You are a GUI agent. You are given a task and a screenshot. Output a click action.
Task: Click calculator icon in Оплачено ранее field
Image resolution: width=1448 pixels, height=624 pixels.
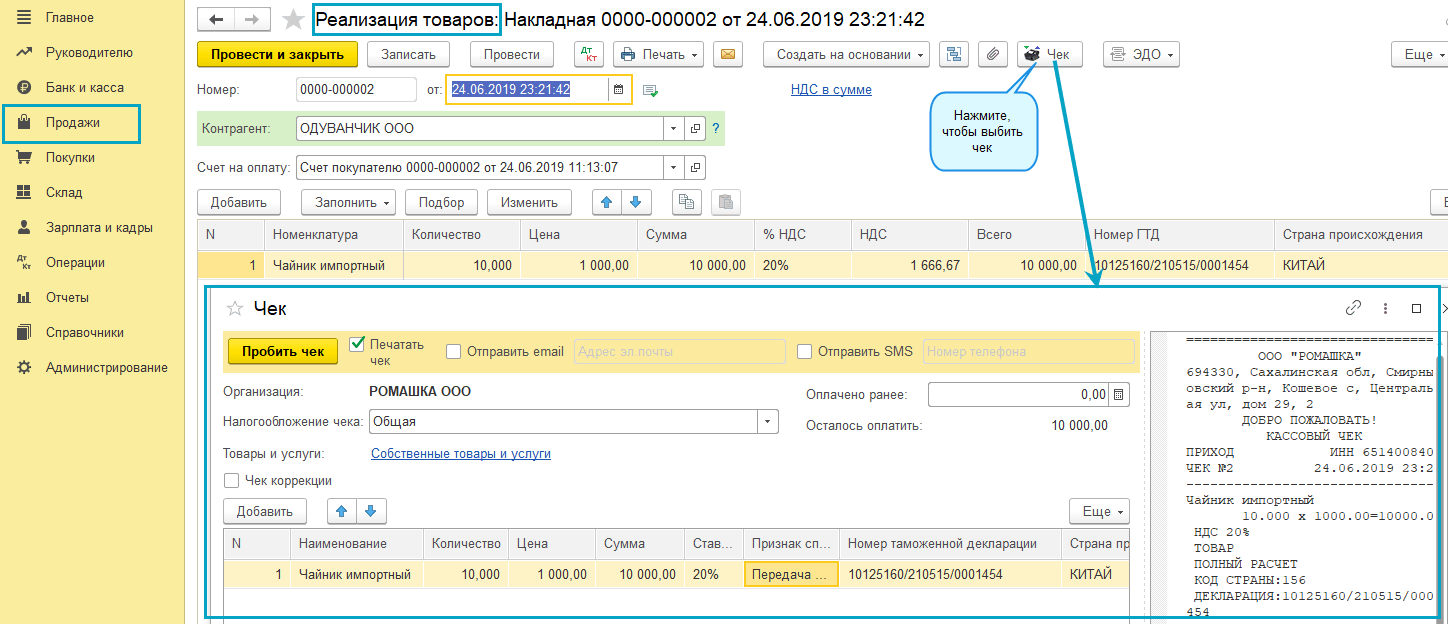click(x=1119, y=395)
